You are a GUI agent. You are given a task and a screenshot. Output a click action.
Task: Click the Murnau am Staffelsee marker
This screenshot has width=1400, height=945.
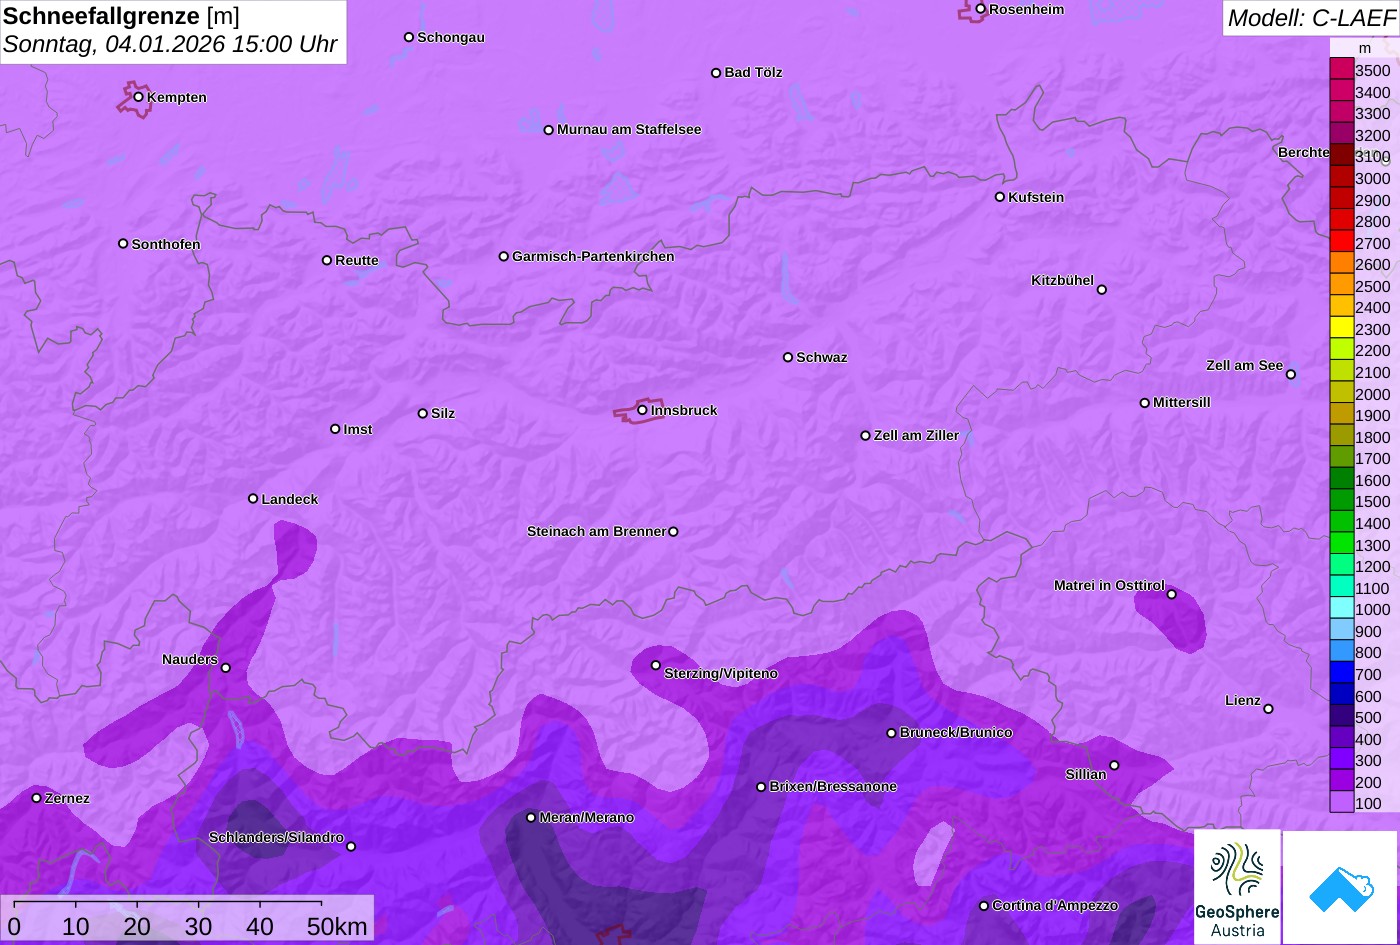click(549, 130)
